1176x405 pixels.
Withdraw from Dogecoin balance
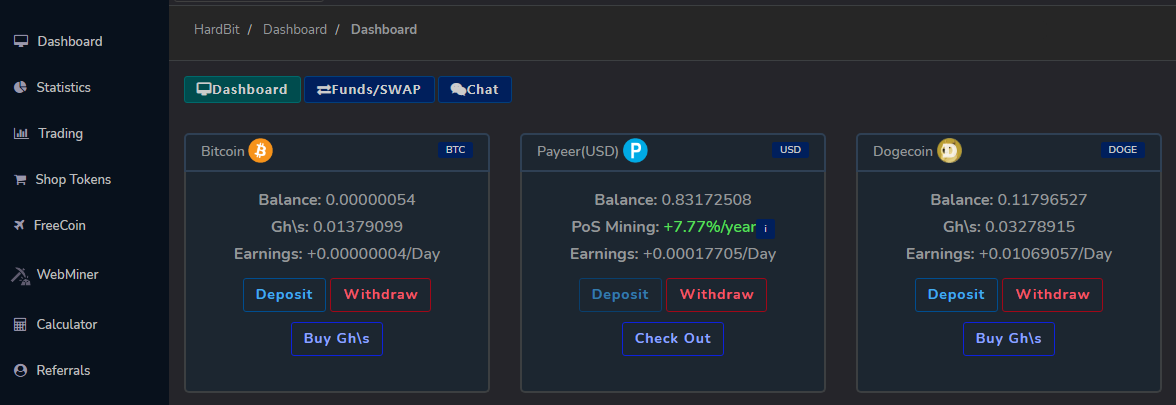pyautogui.click(x=1052, y=295)
